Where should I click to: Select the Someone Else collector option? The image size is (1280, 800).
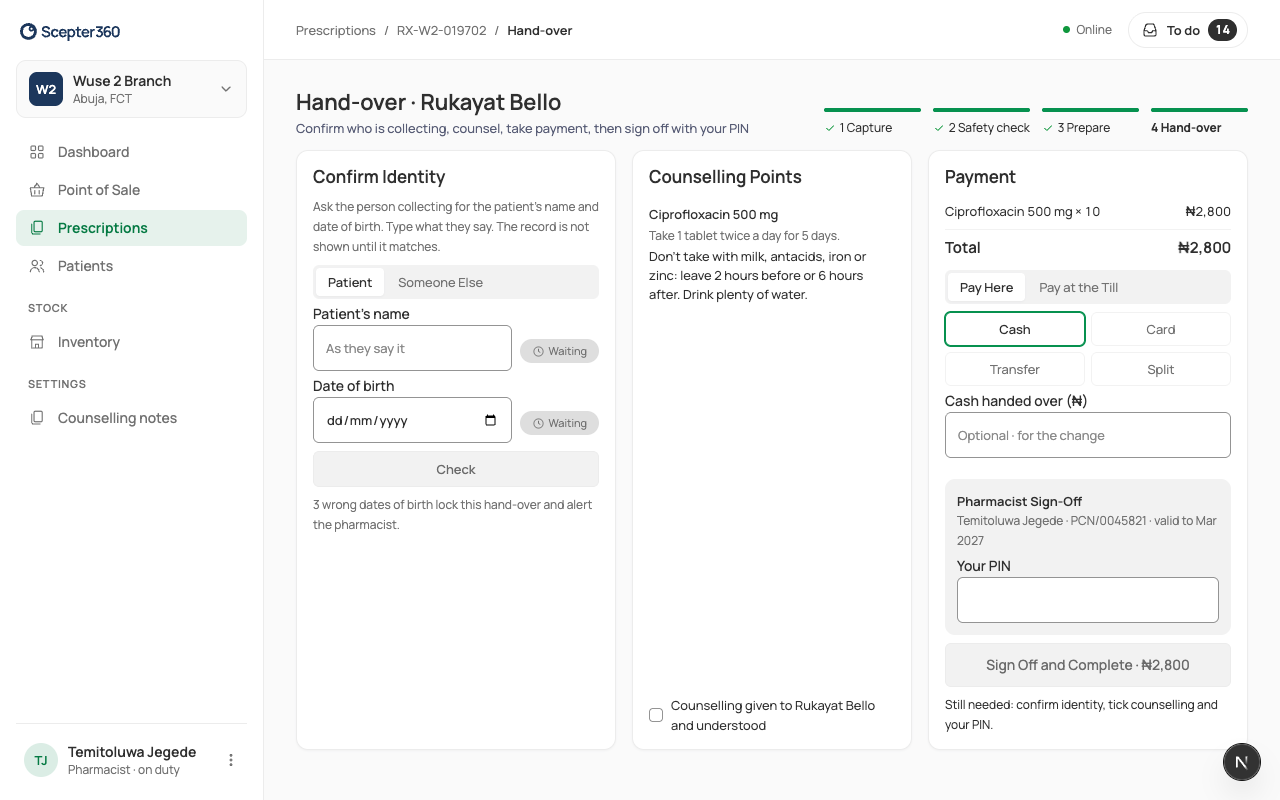440,282
